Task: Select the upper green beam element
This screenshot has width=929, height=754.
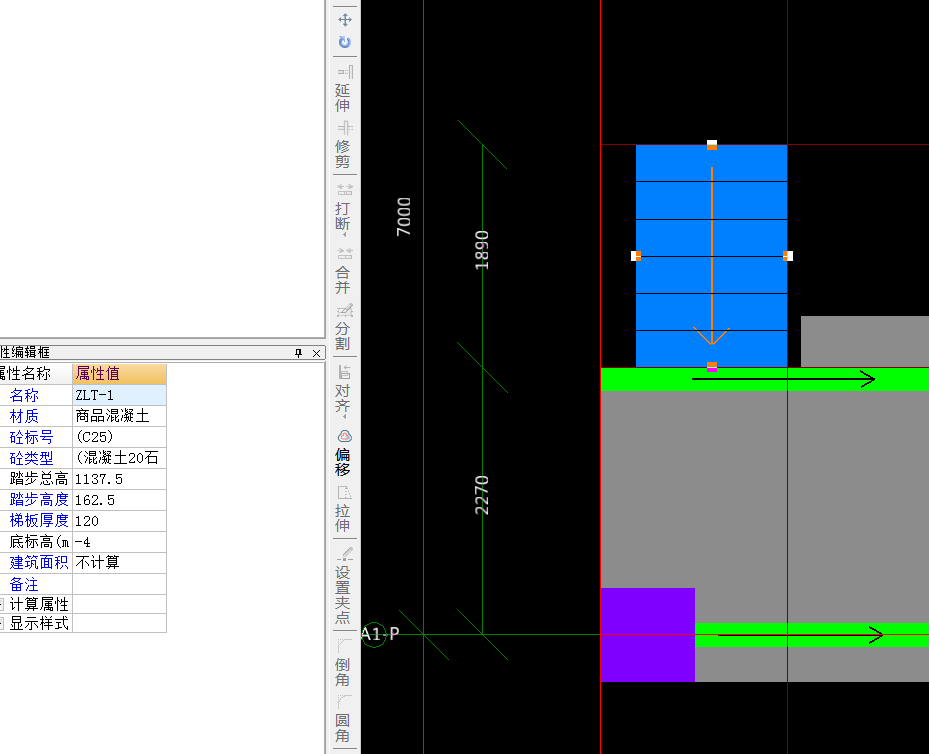Action: coord(765,379)
